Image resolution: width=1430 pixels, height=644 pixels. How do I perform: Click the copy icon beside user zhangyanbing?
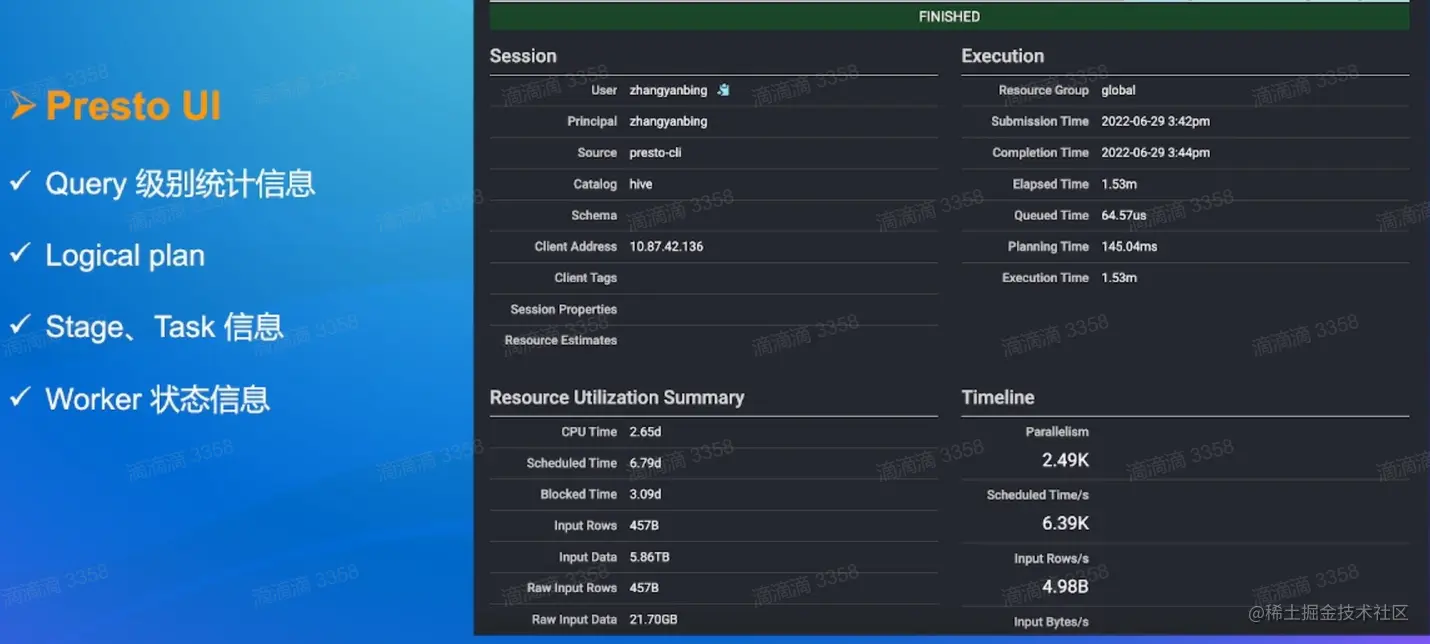[x=723, y=90]
